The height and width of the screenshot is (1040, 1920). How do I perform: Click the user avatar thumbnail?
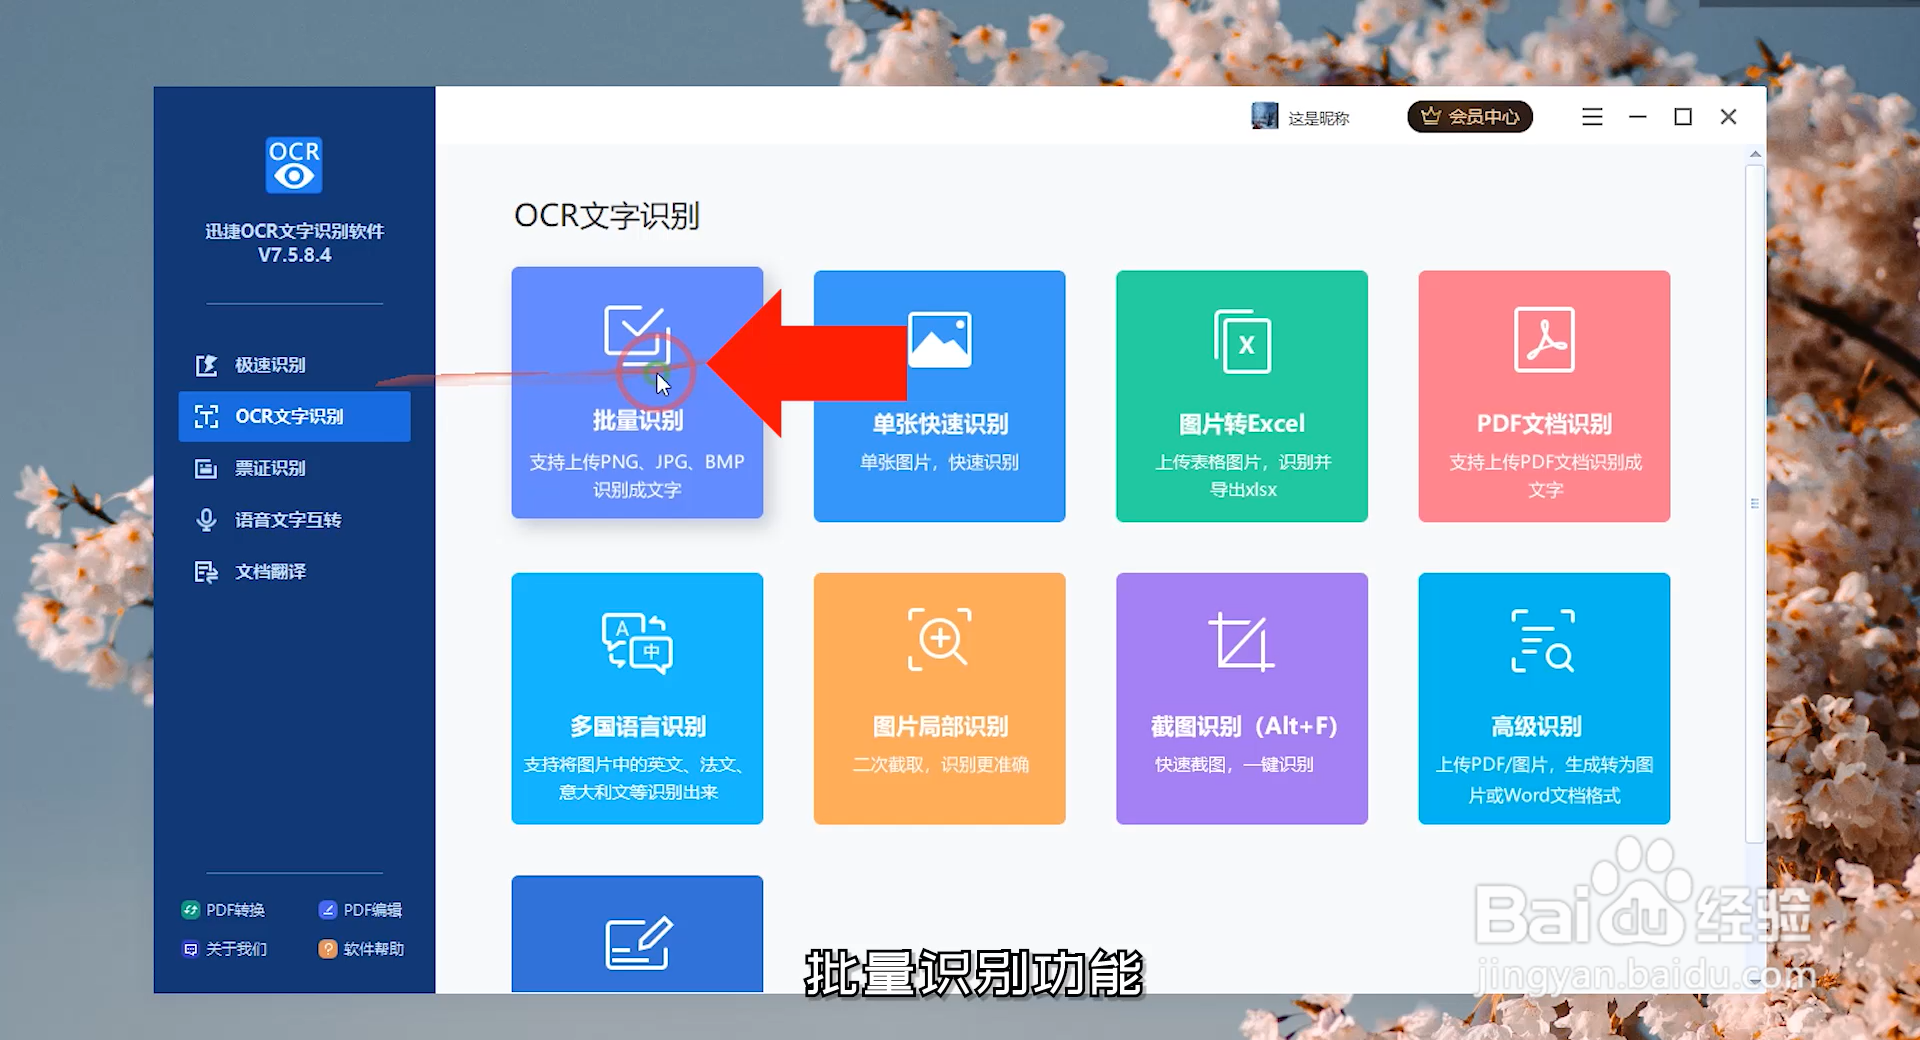[1265, 116]
